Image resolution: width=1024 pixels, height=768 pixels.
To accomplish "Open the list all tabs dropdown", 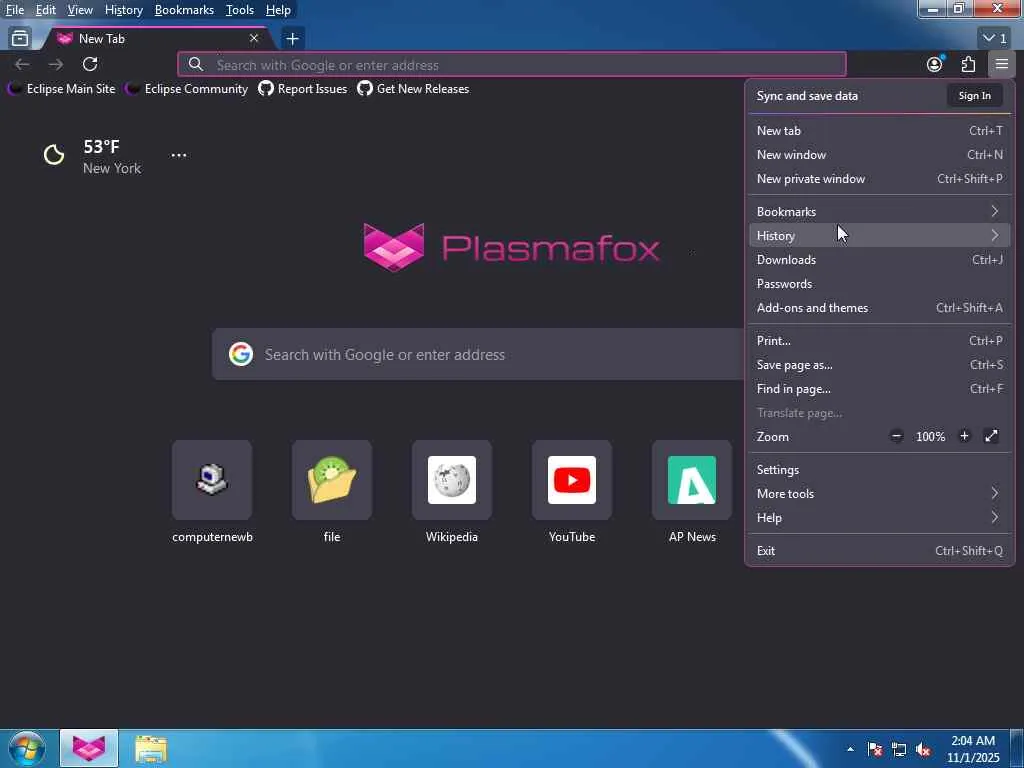I will [x=995, y=39].
